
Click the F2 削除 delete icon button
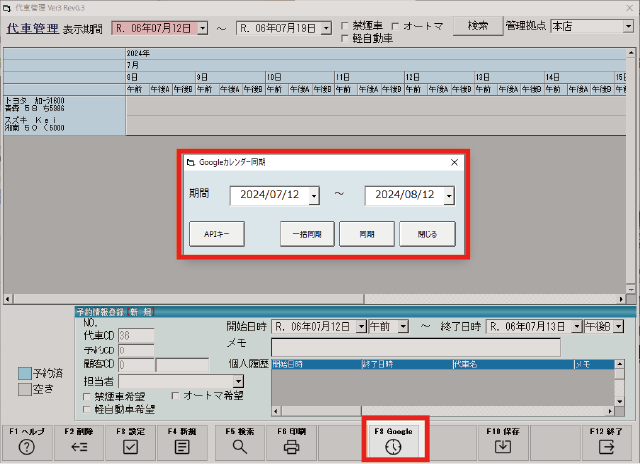[79, 442]
